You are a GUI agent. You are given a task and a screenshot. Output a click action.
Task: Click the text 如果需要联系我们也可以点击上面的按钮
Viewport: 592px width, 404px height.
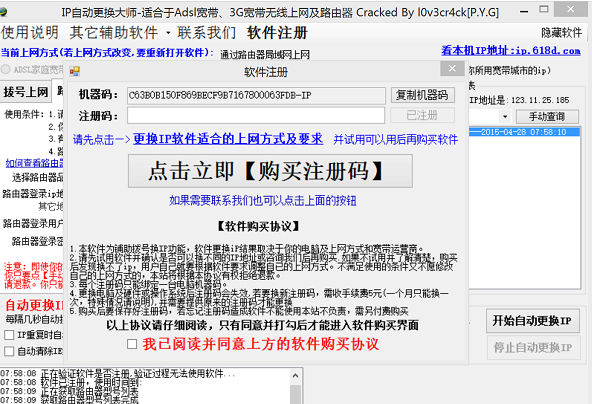click(x=263, y=200)
